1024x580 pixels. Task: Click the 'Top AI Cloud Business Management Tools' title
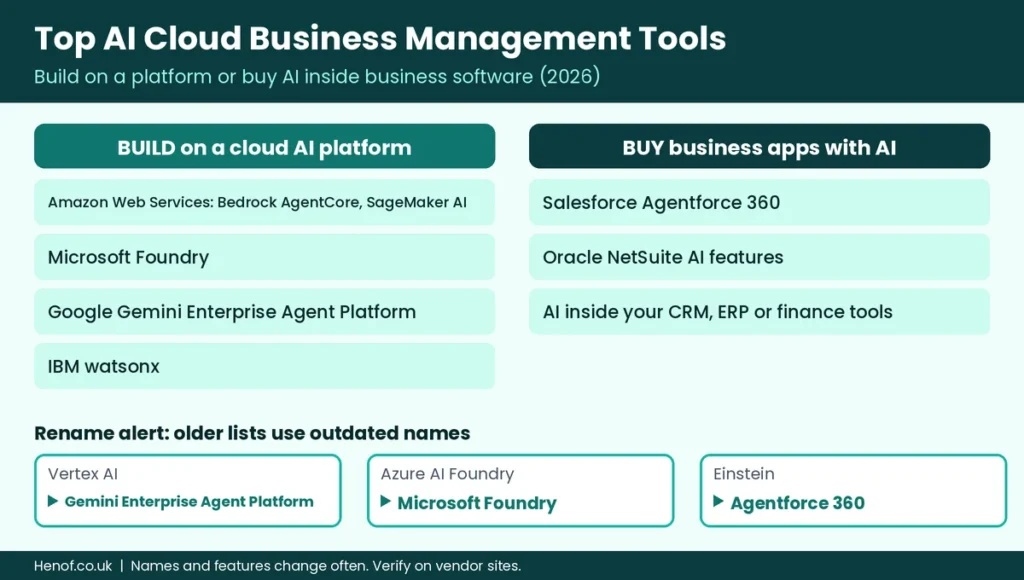coord(380,38)
